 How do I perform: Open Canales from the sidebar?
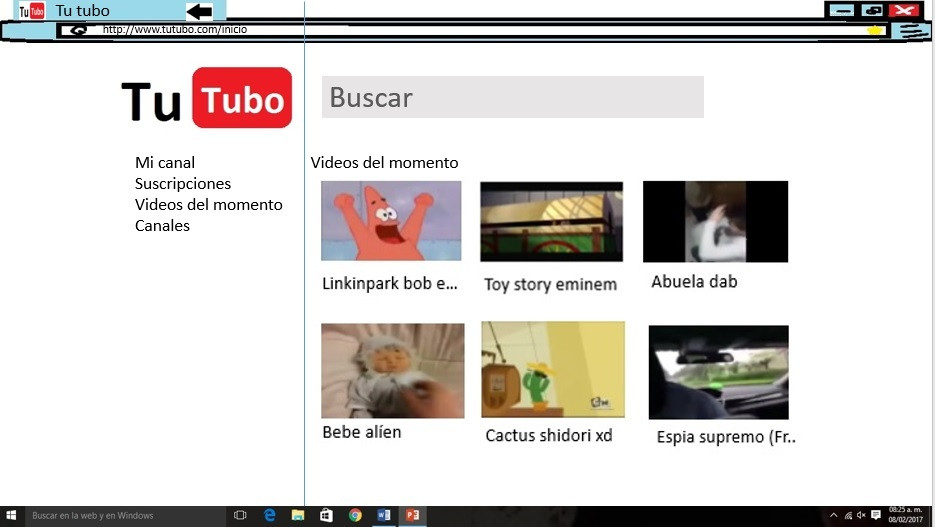pos(162,225)
